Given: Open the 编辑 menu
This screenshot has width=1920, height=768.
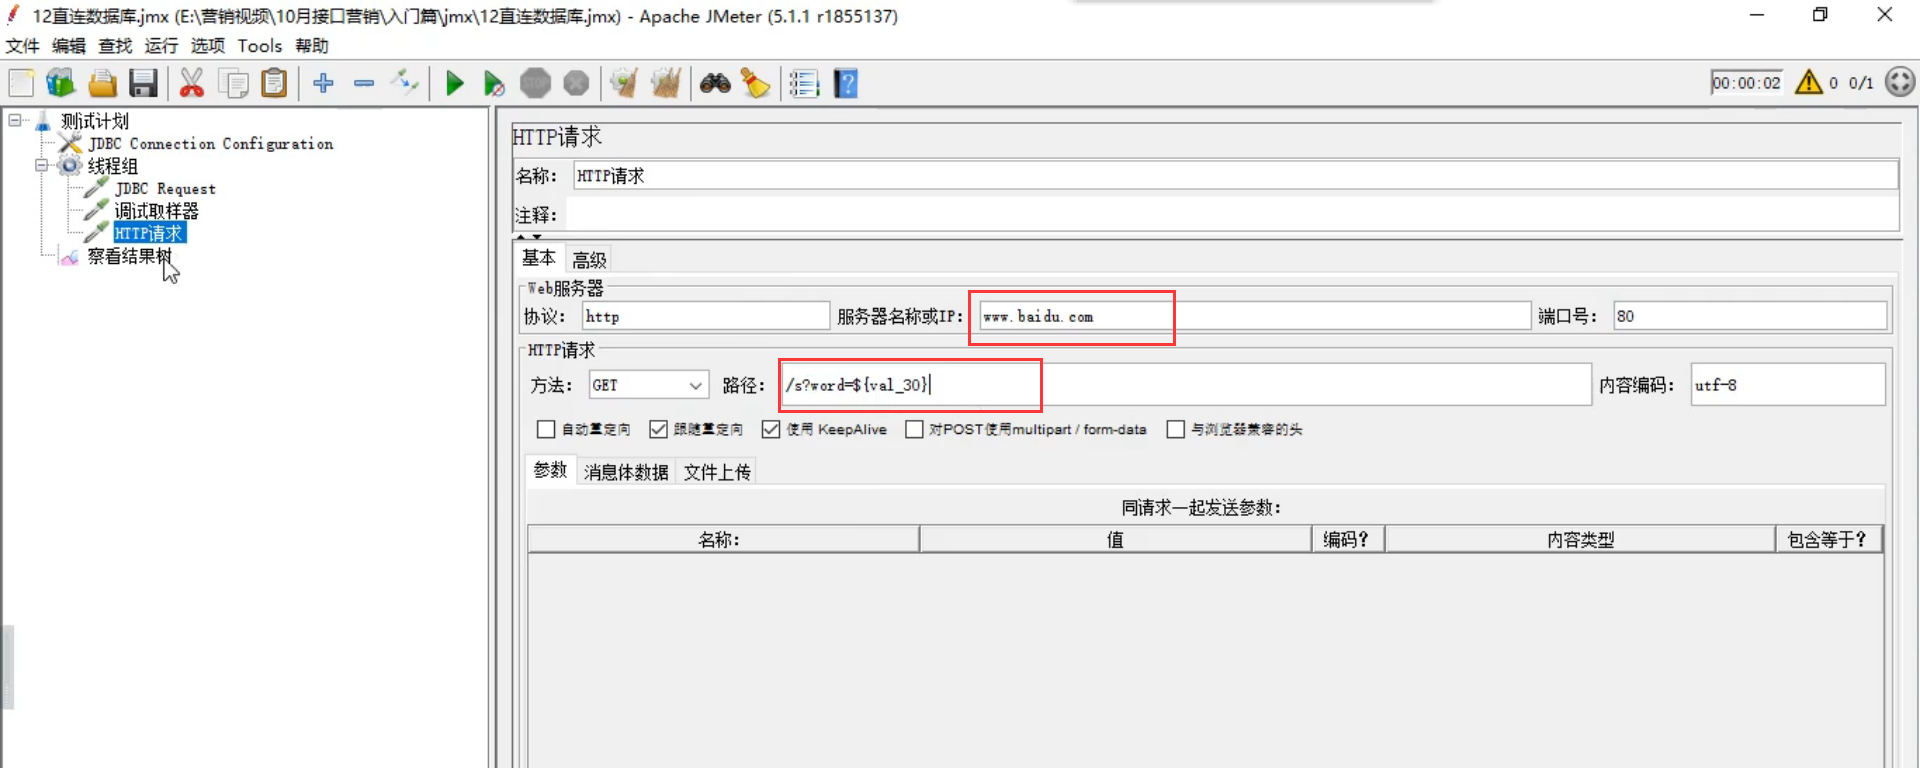Looking at the screenshot, I should pyautogui.click(x=69, y=46).
